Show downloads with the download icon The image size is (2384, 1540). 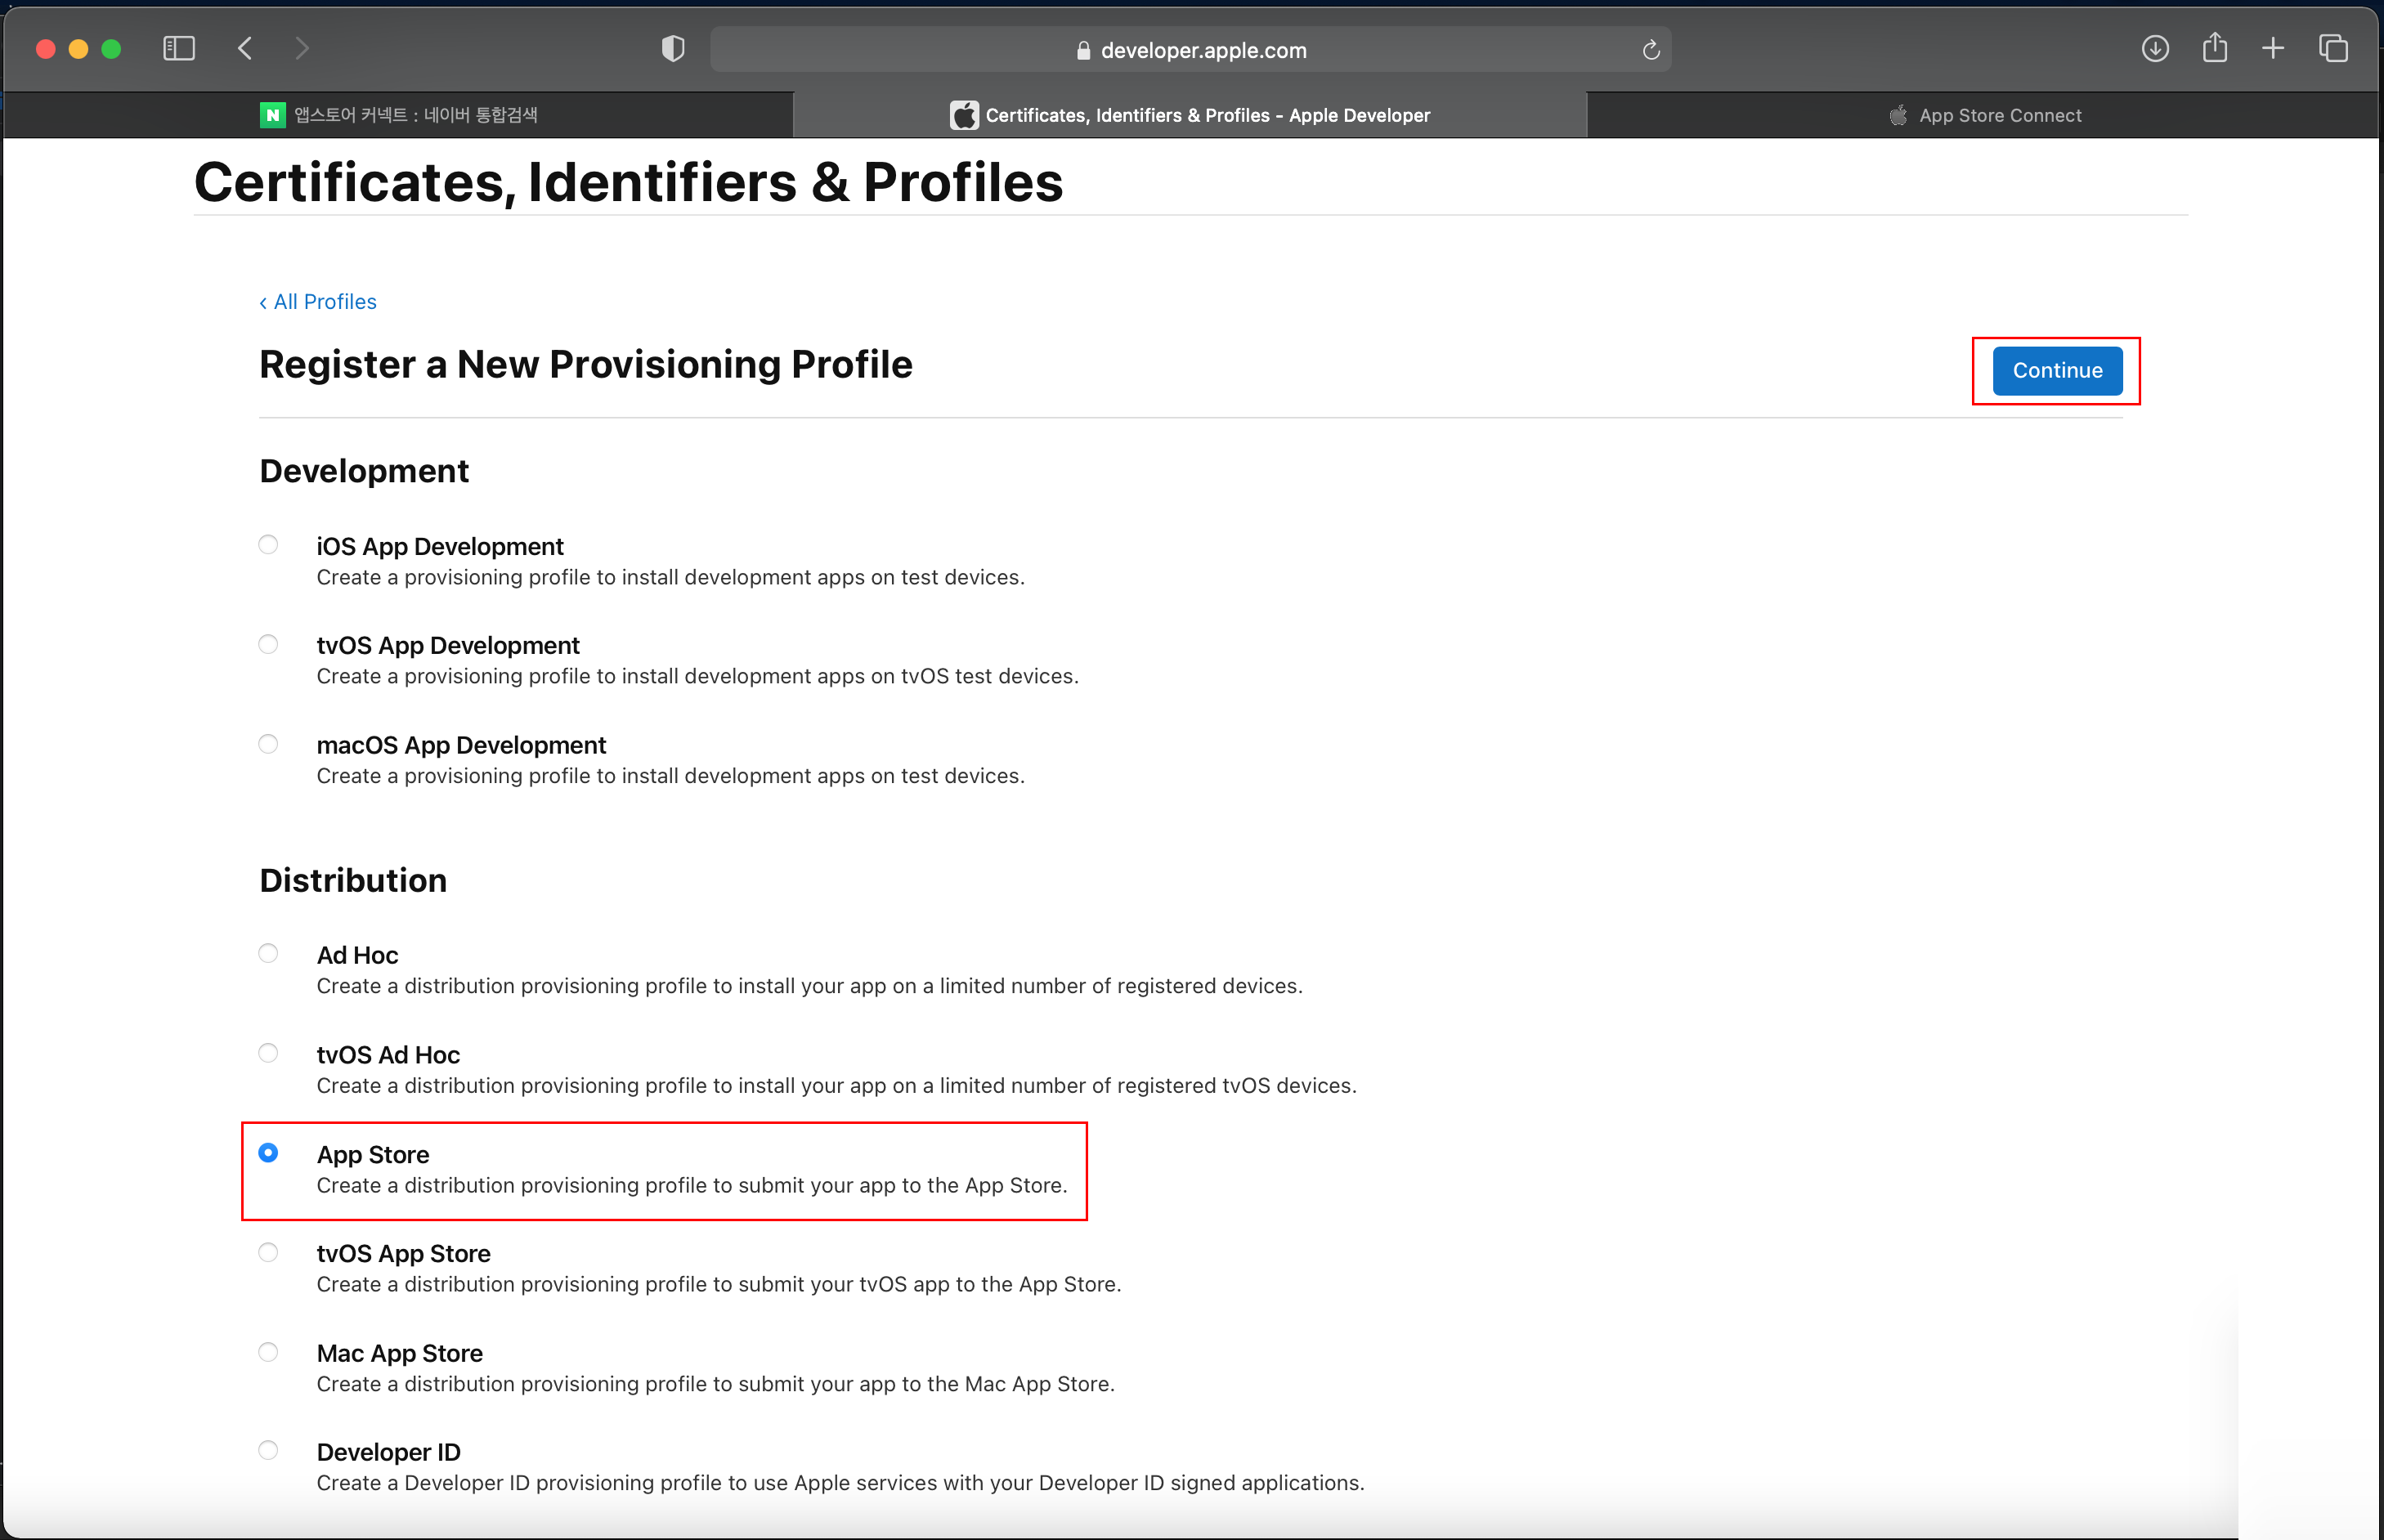[x=2155, y=48]
